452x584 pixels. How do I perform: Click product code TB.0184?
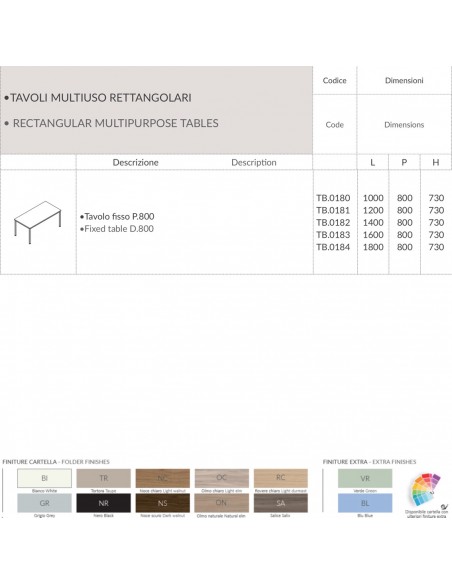click(333, 247)
